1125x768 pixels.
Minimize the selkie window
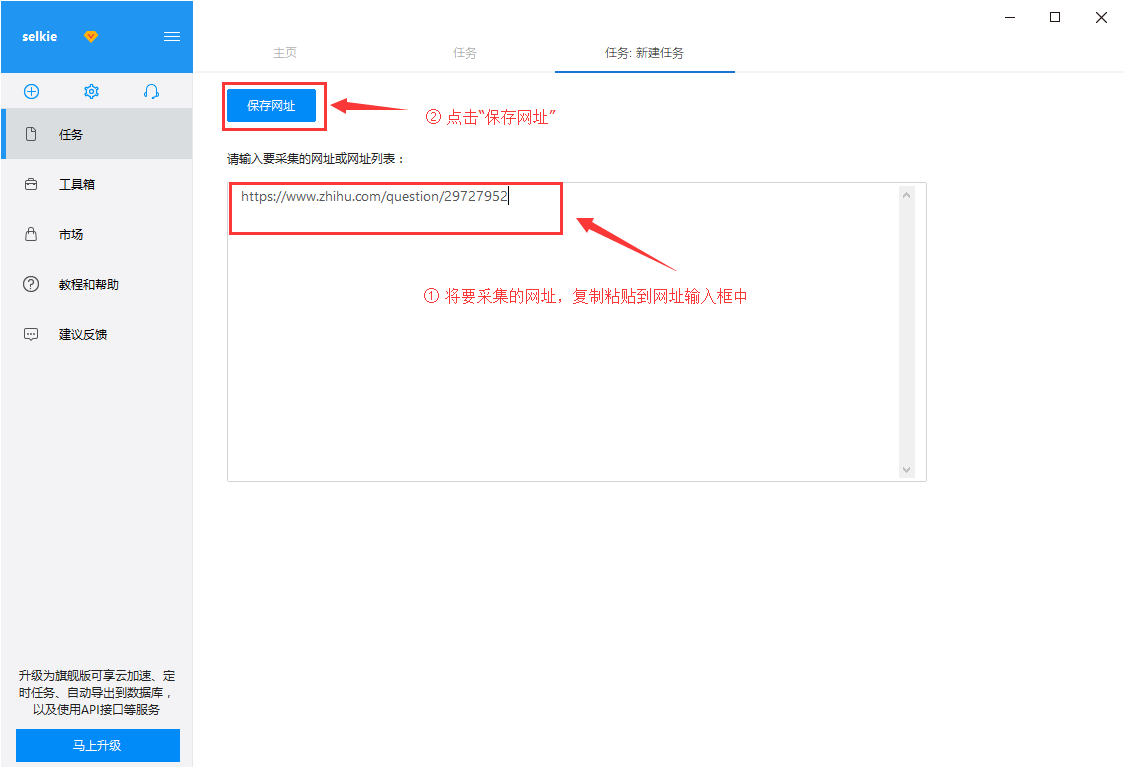[1009, 17]
